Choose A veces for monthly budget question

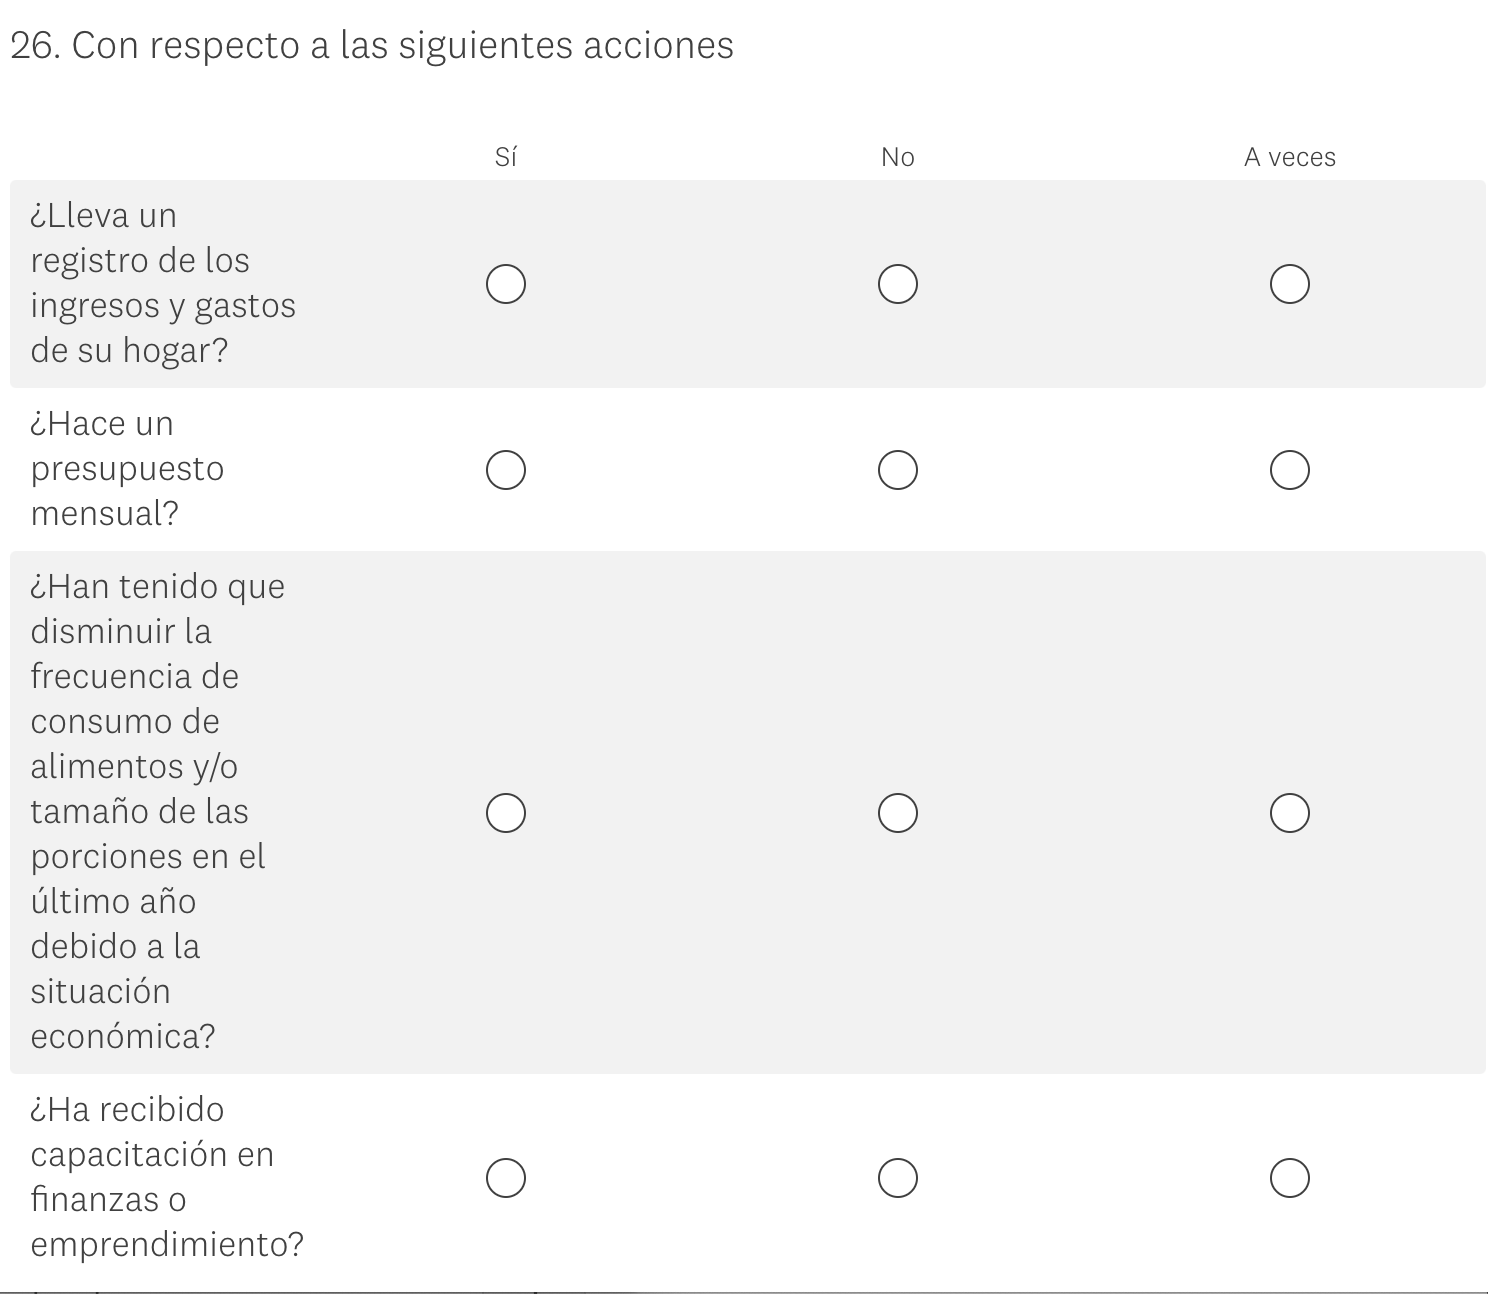1290,470
